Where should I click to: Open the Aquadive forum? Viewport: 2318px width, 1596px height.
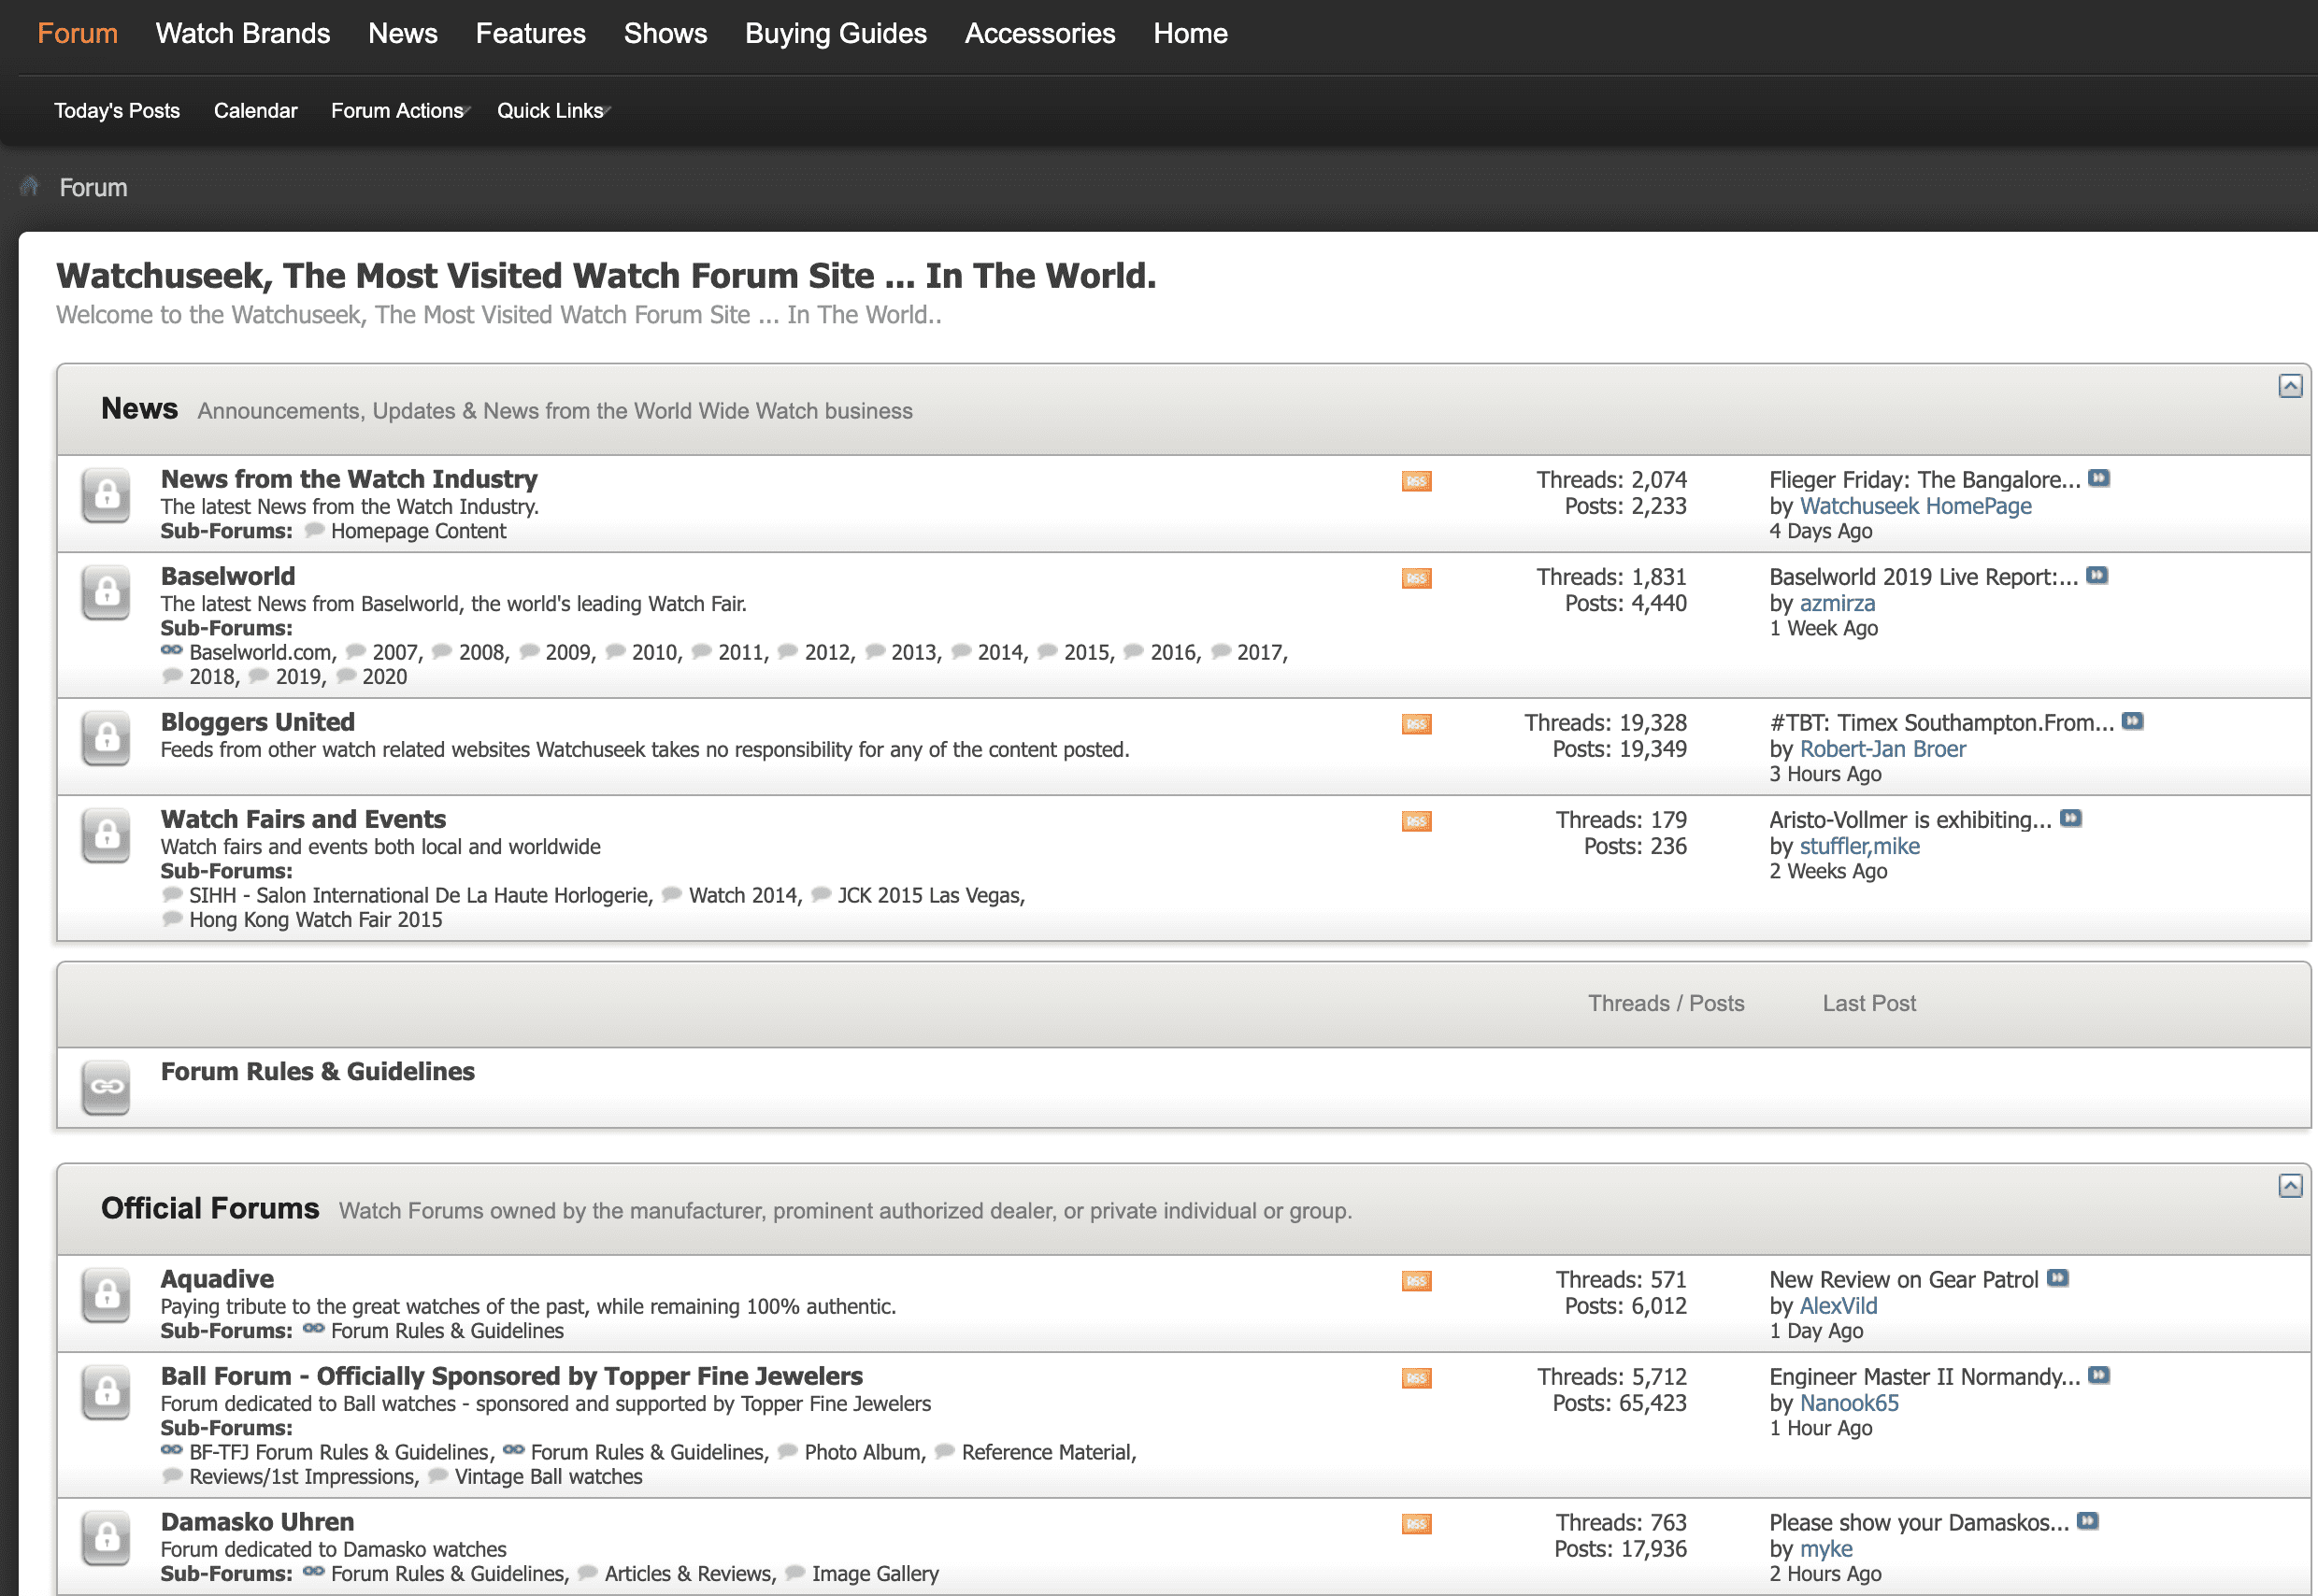pos(218,1279)
